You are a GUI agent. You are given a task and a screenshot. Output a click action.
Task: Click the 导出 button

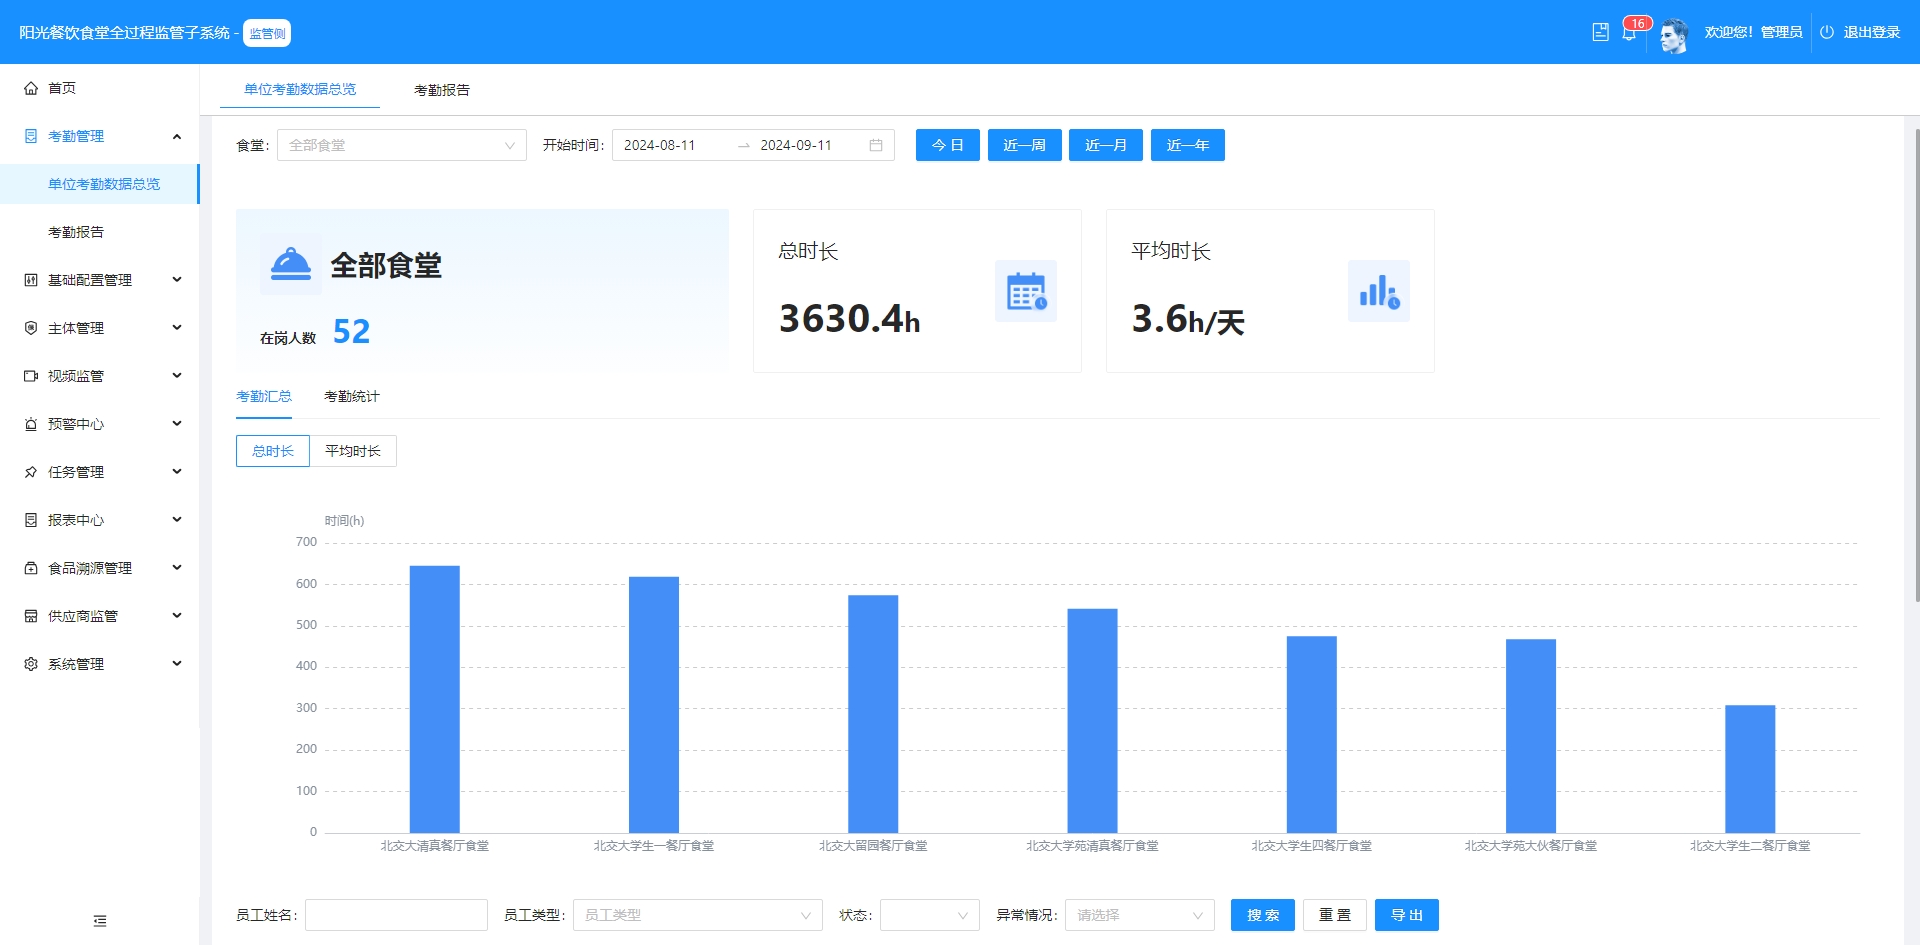tap(1407, 915)
